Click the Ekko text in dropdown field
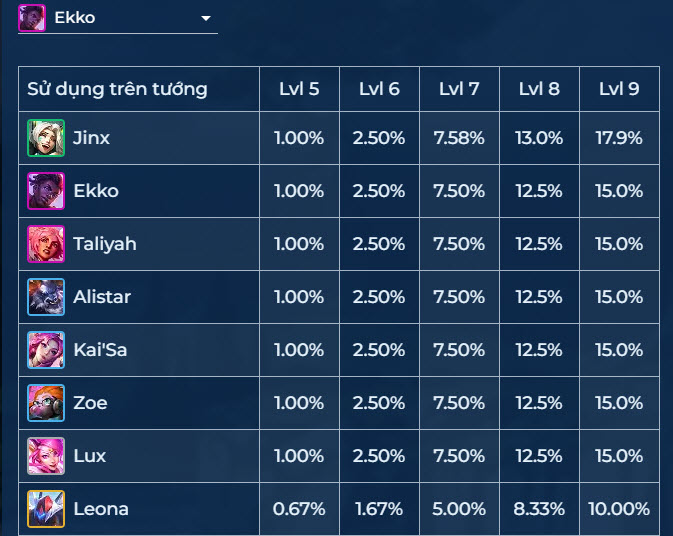673x536 pixels. [x=75, y=18]
